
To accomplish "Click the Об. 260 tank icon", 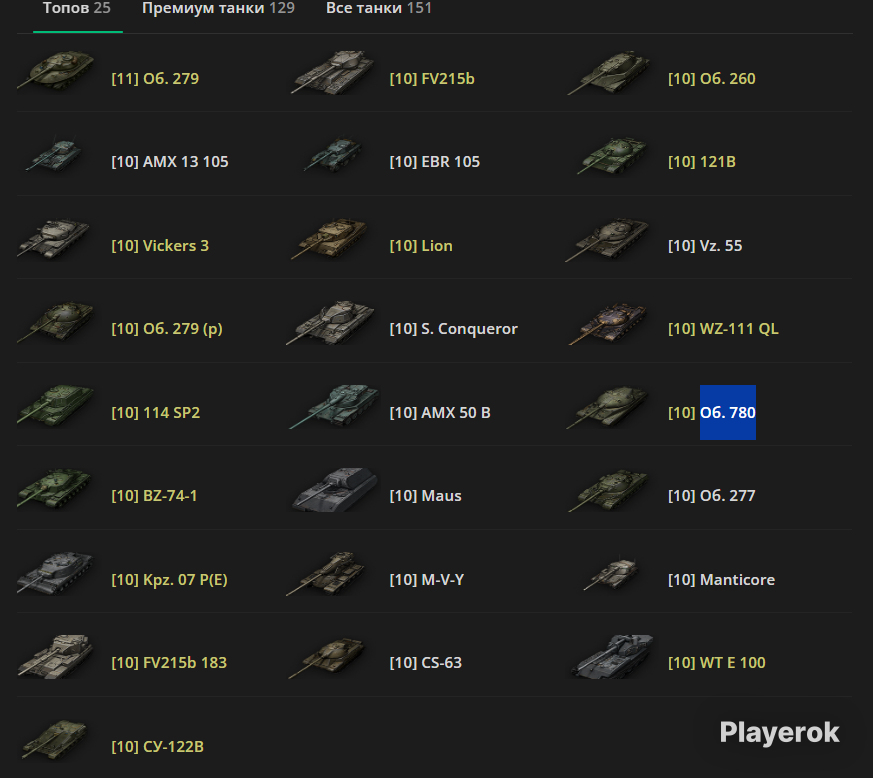I will click(x=609, y=72).
